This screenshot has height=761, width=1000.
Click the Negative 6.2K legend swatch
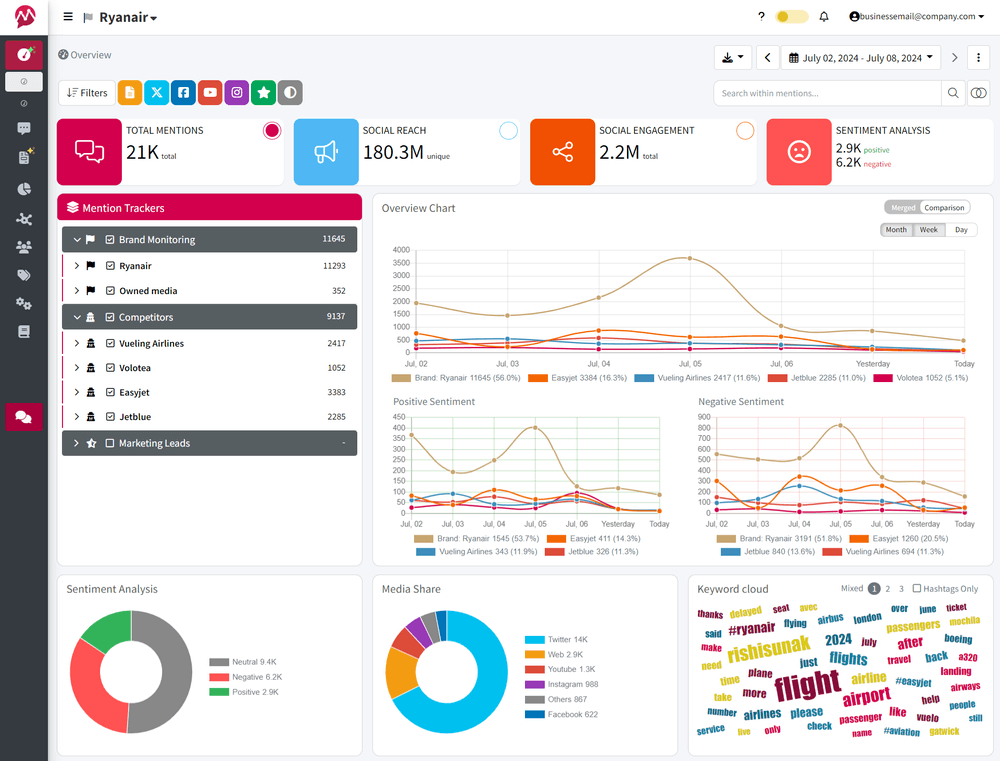219,677
